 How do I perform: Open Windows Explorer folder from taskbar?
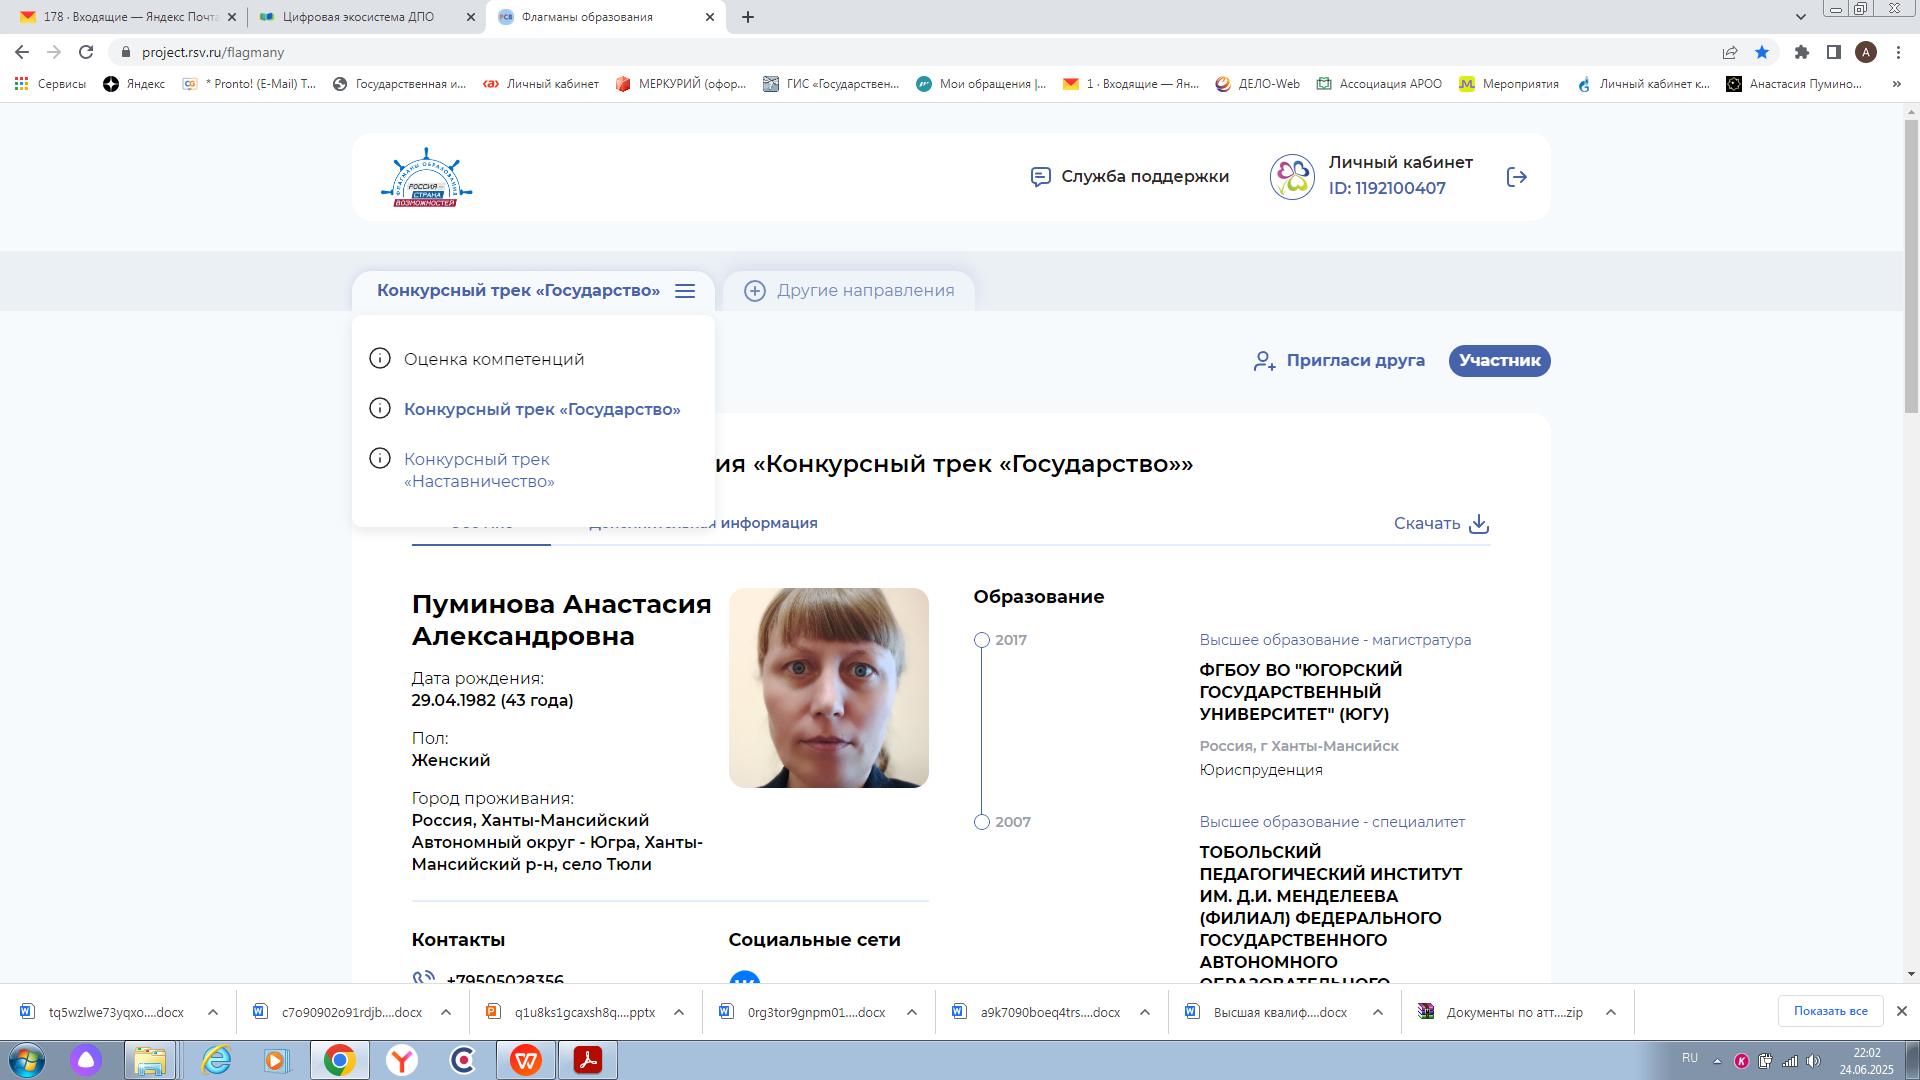(150, 1060)
